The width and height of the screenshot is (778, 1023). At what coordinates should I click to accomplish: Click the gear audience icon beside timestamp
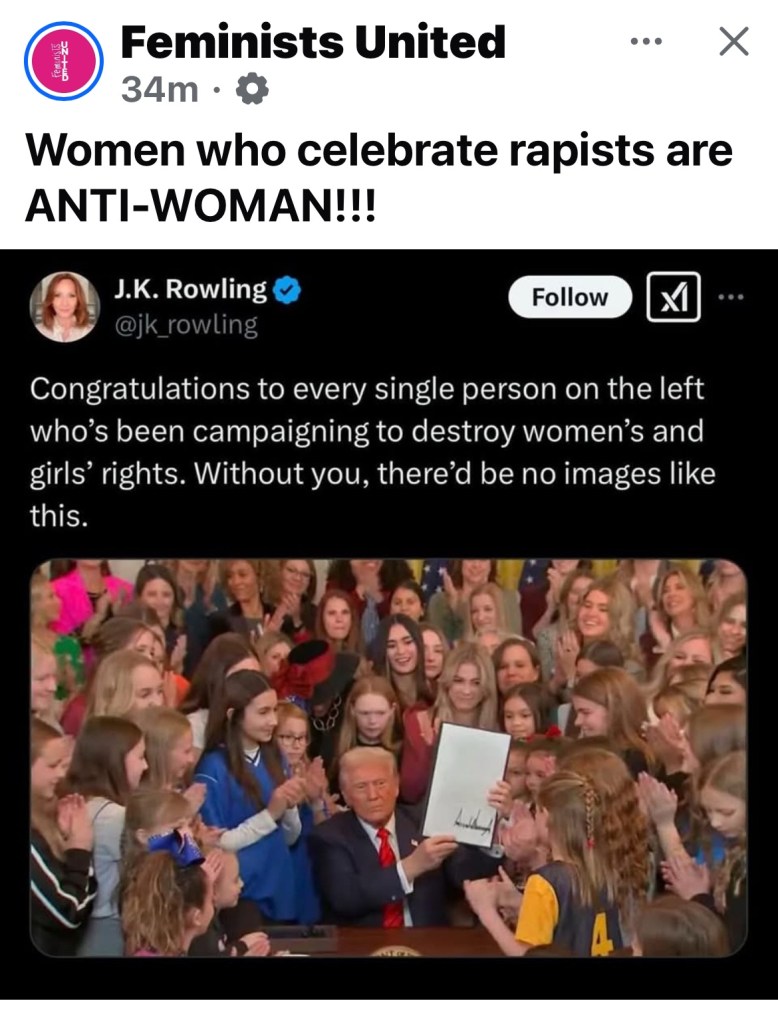click(x=252, y=89)
